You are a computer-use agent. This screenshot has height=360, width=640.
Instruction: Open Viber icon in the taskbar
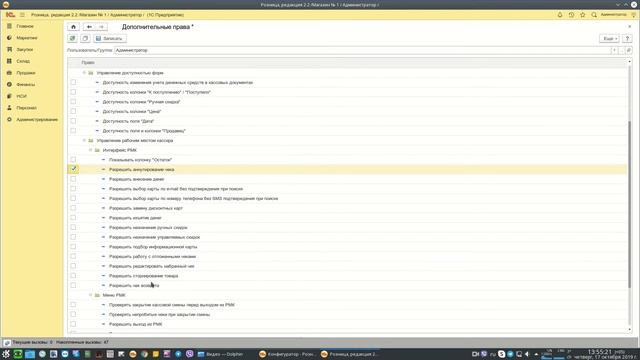189,354
